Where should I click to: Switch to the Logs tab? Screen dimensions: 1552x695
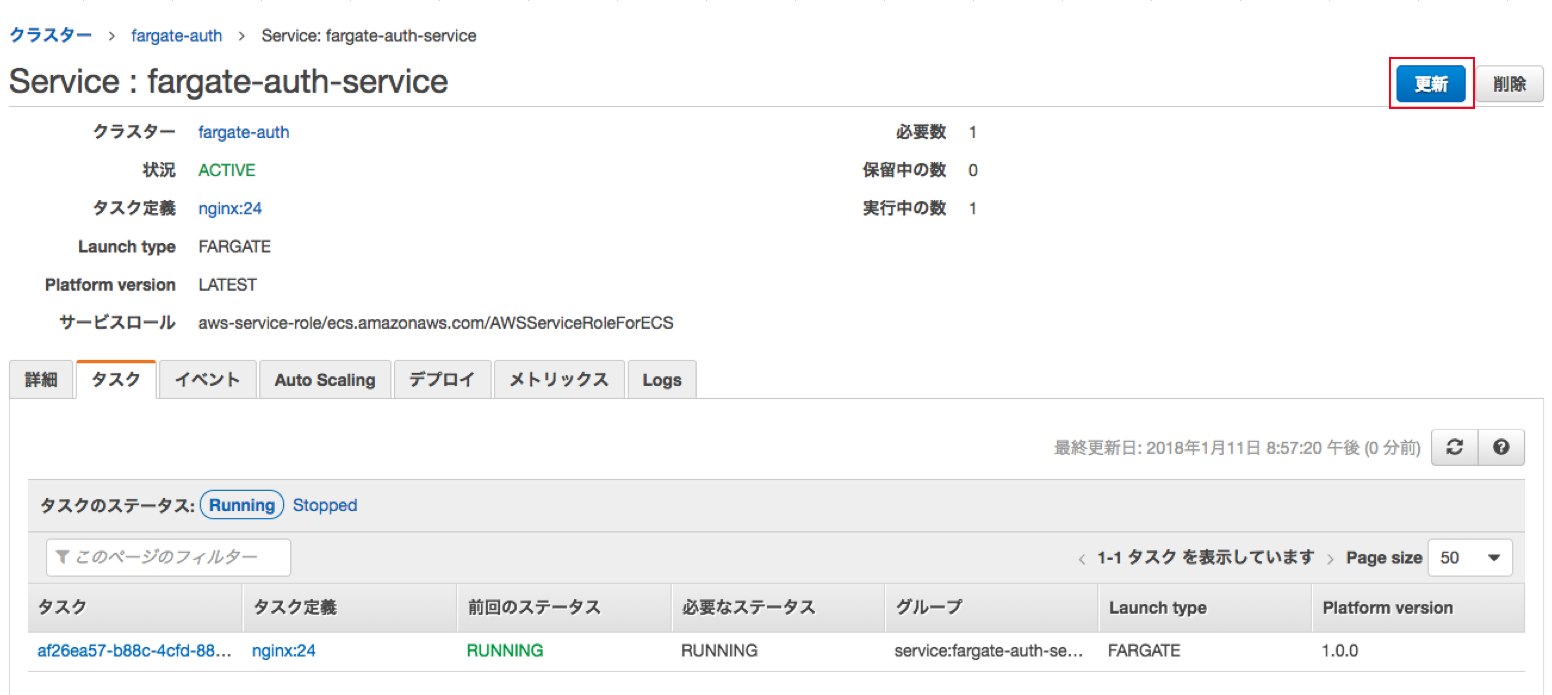click(x=661, y=379)
